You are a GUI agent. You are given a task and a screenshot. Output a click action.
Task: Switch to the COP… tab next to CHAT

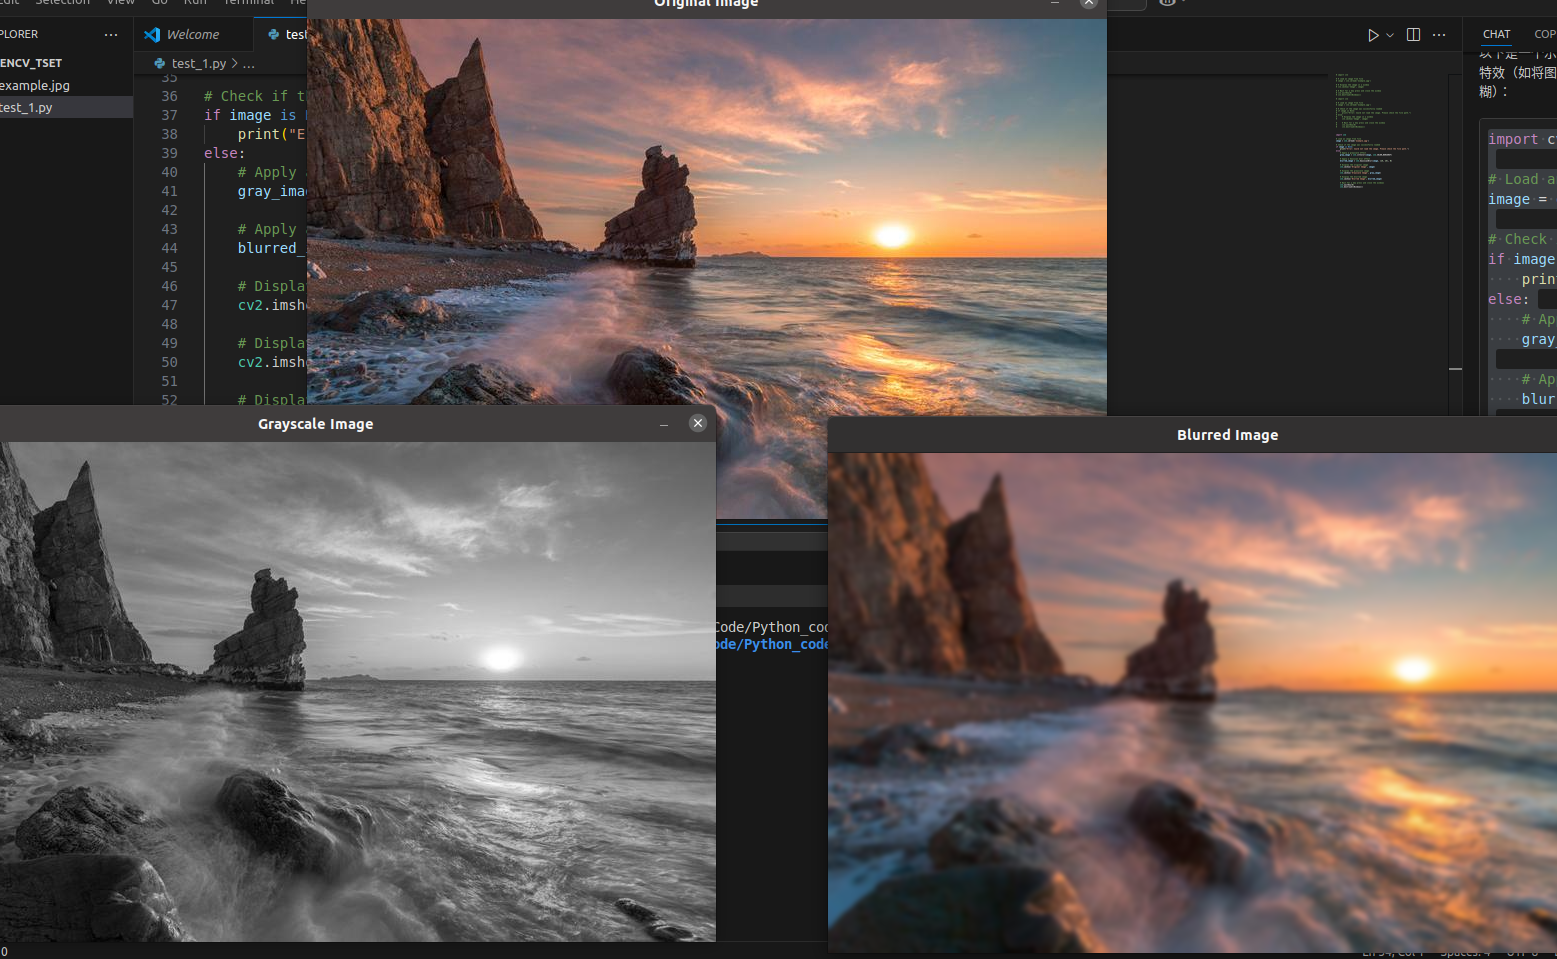[x=1545, y=34]
